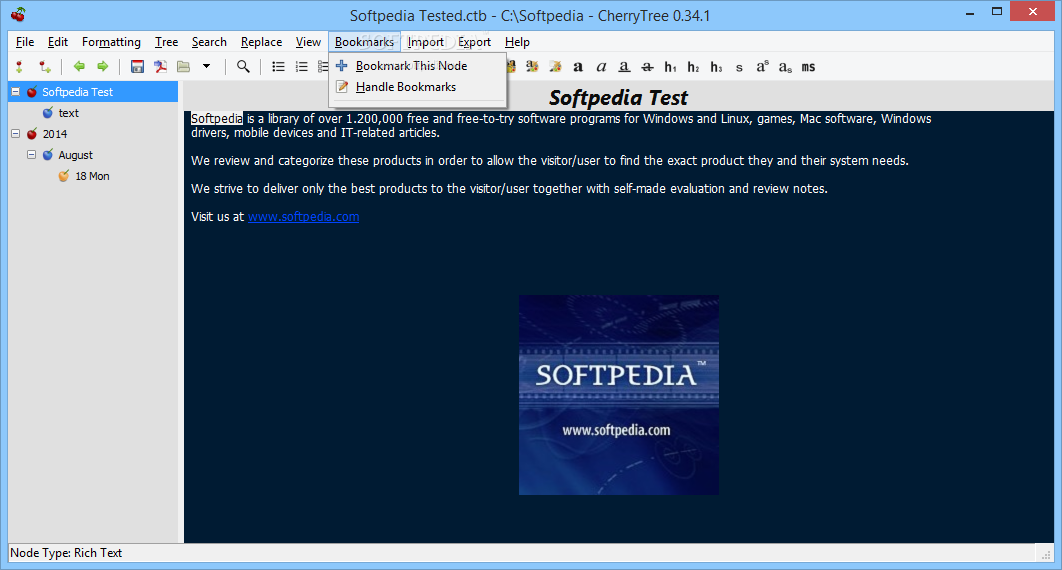Viewport: 1062px width, 570px height.
Task: Set a bulleted list from the toolbar
Action: click(x=278, y=66)
